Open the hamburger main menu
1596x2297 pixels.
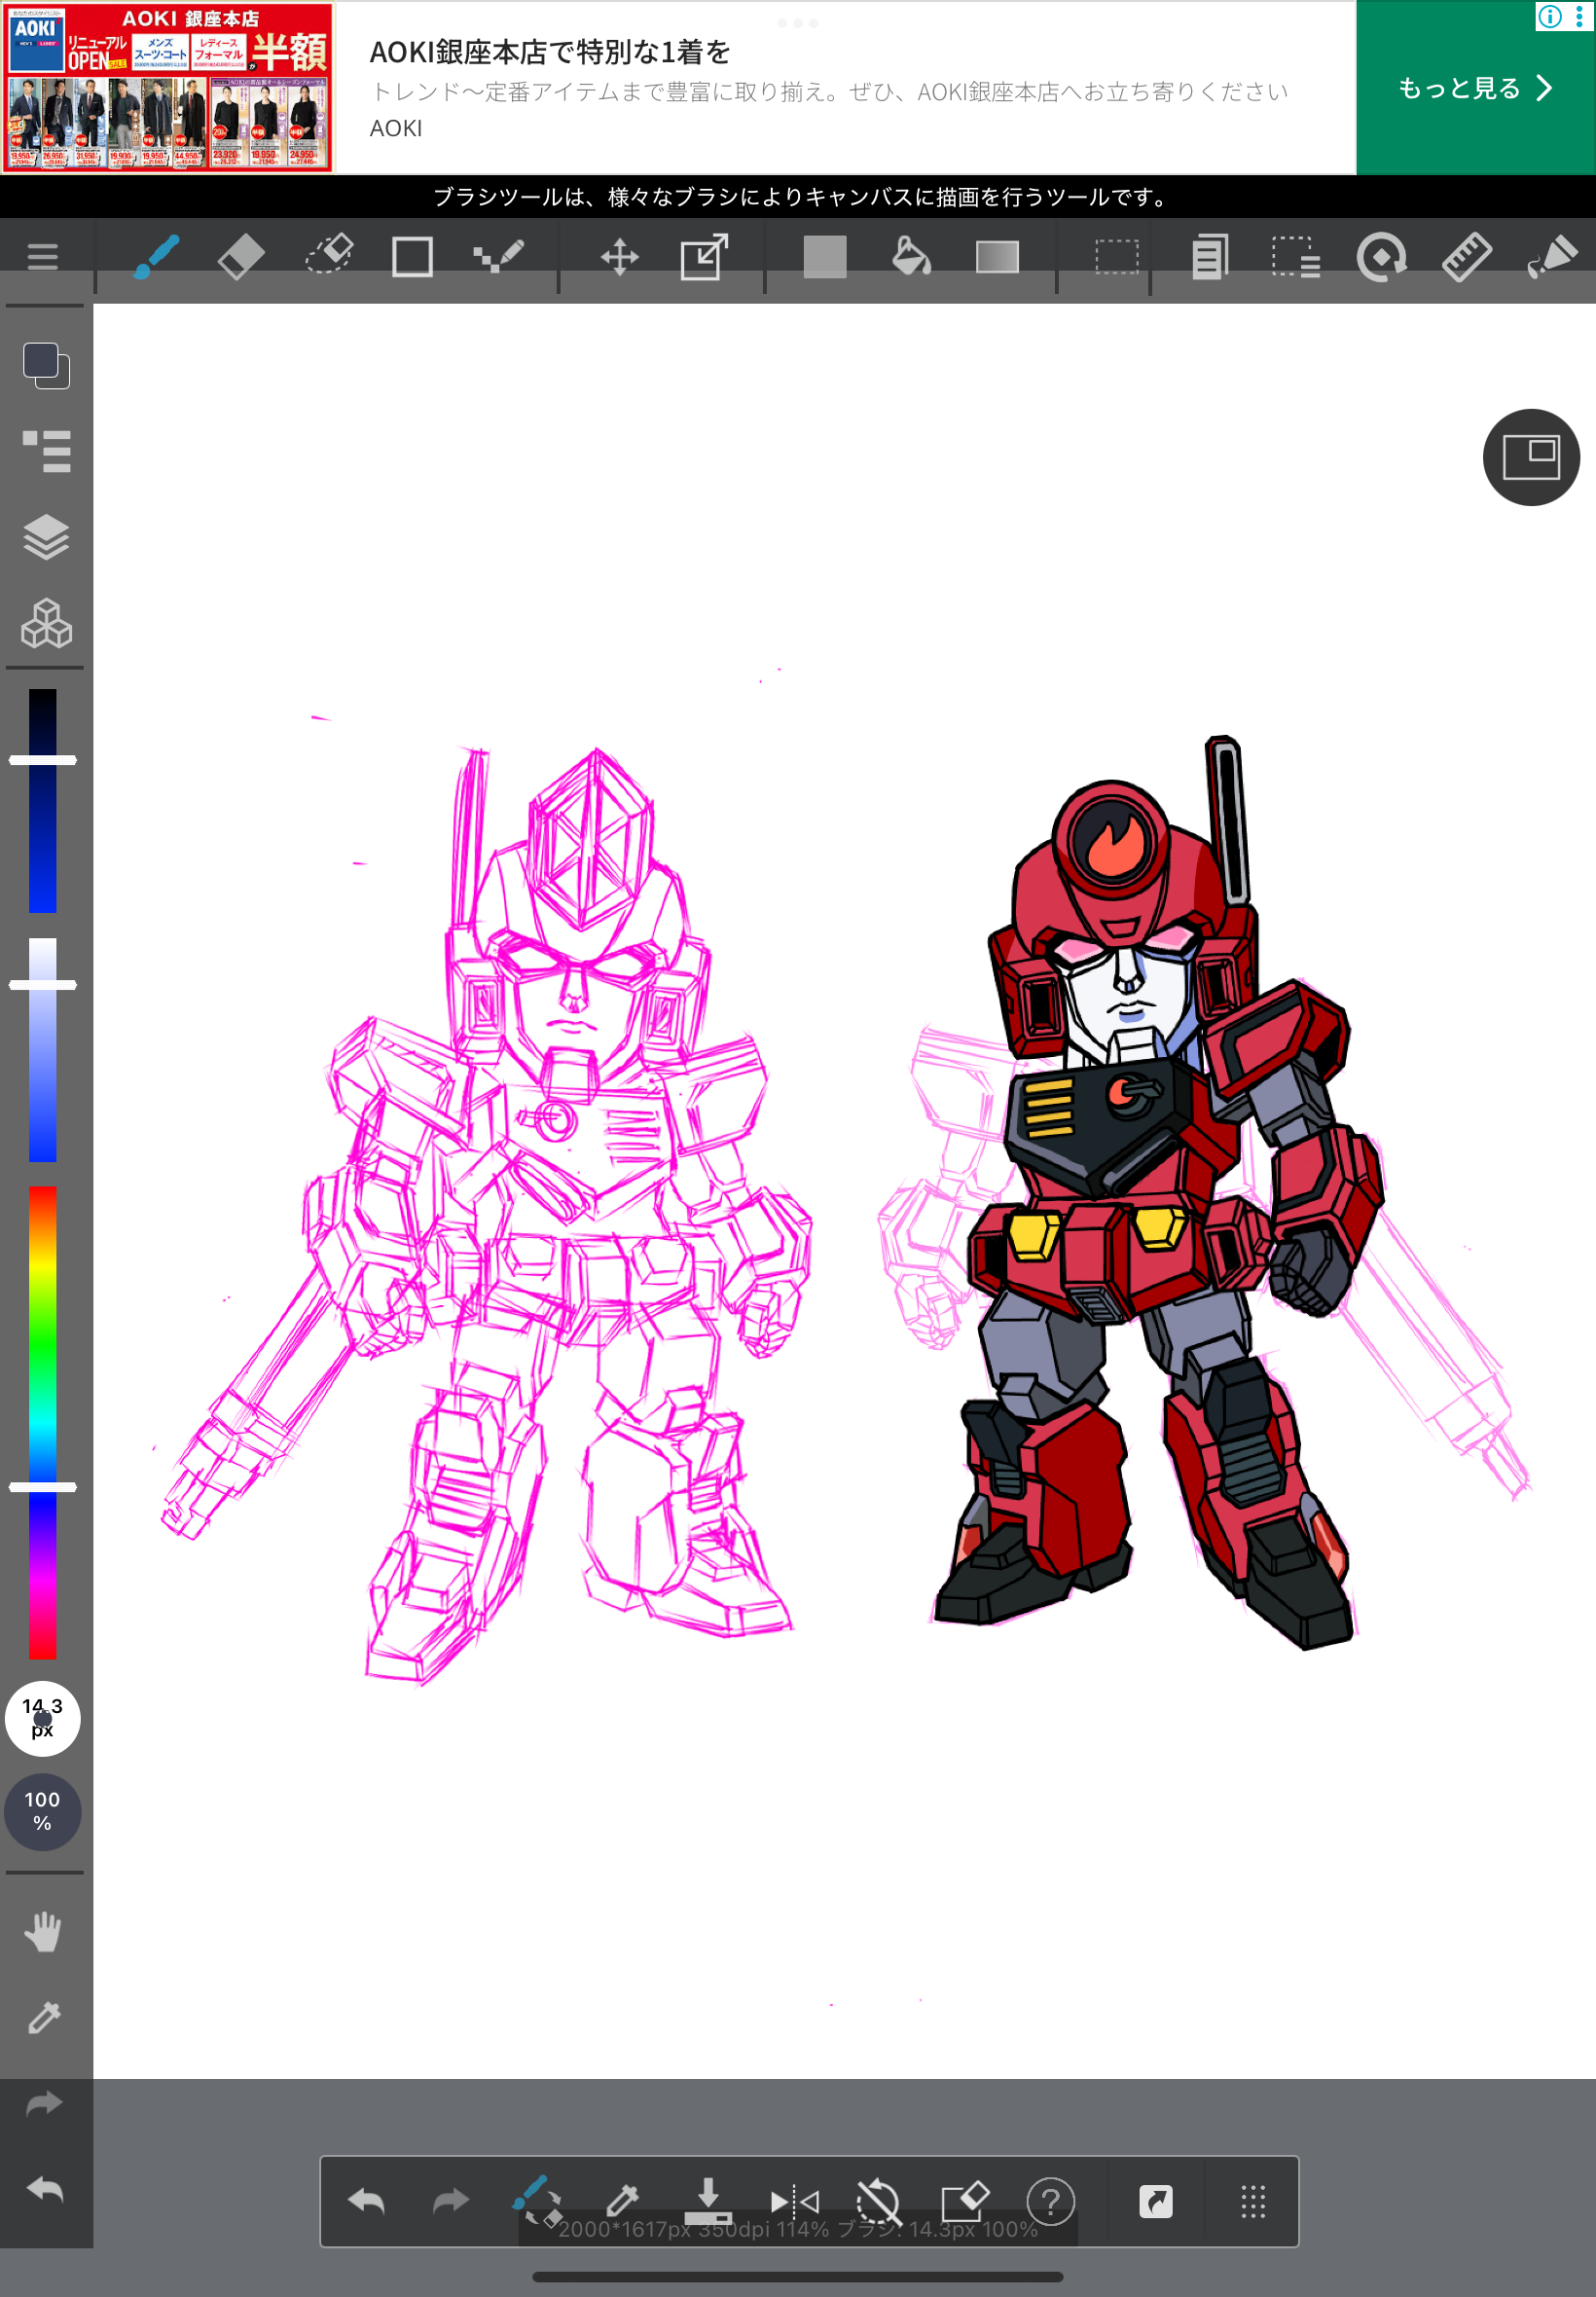[x=42, y=257]
